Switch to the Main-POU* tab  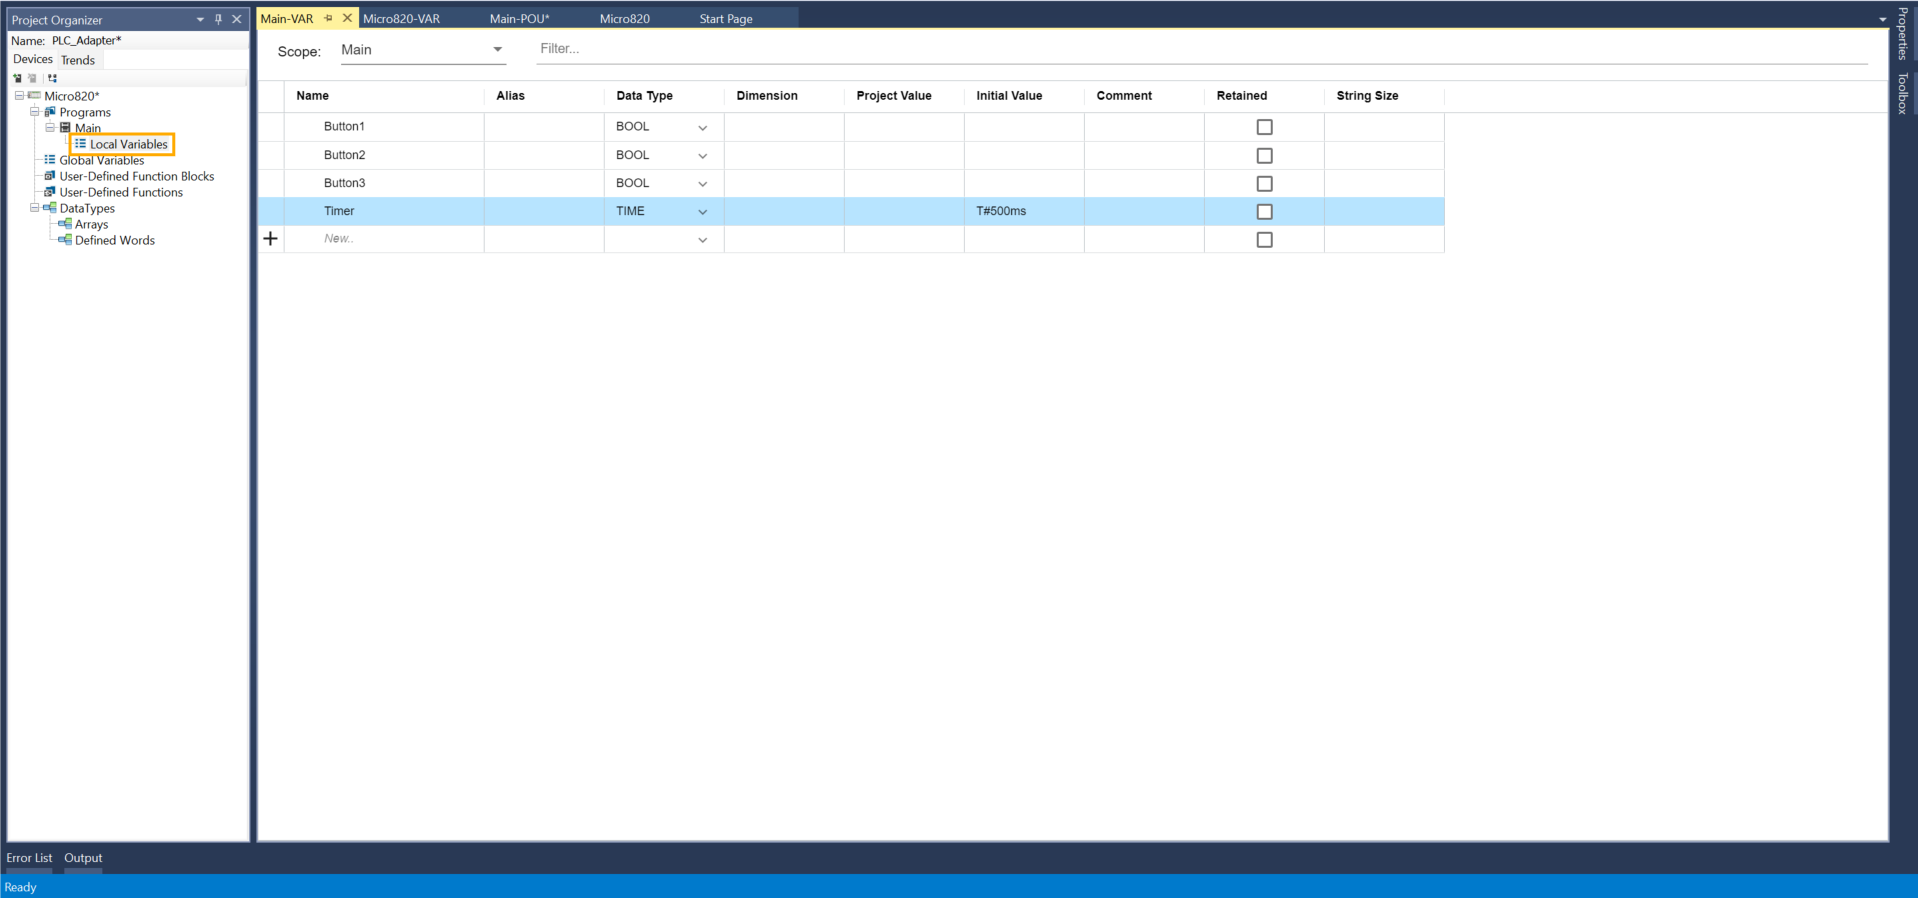click(519, 19)
